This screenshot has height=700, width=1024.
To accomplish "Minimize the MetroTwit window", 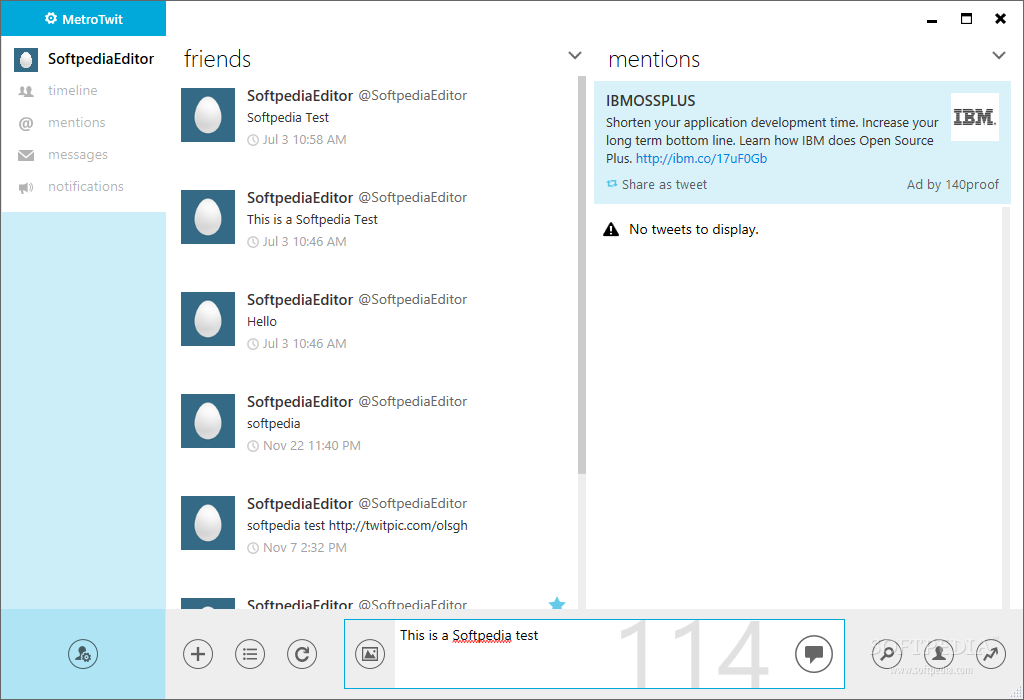I will 932,20.
